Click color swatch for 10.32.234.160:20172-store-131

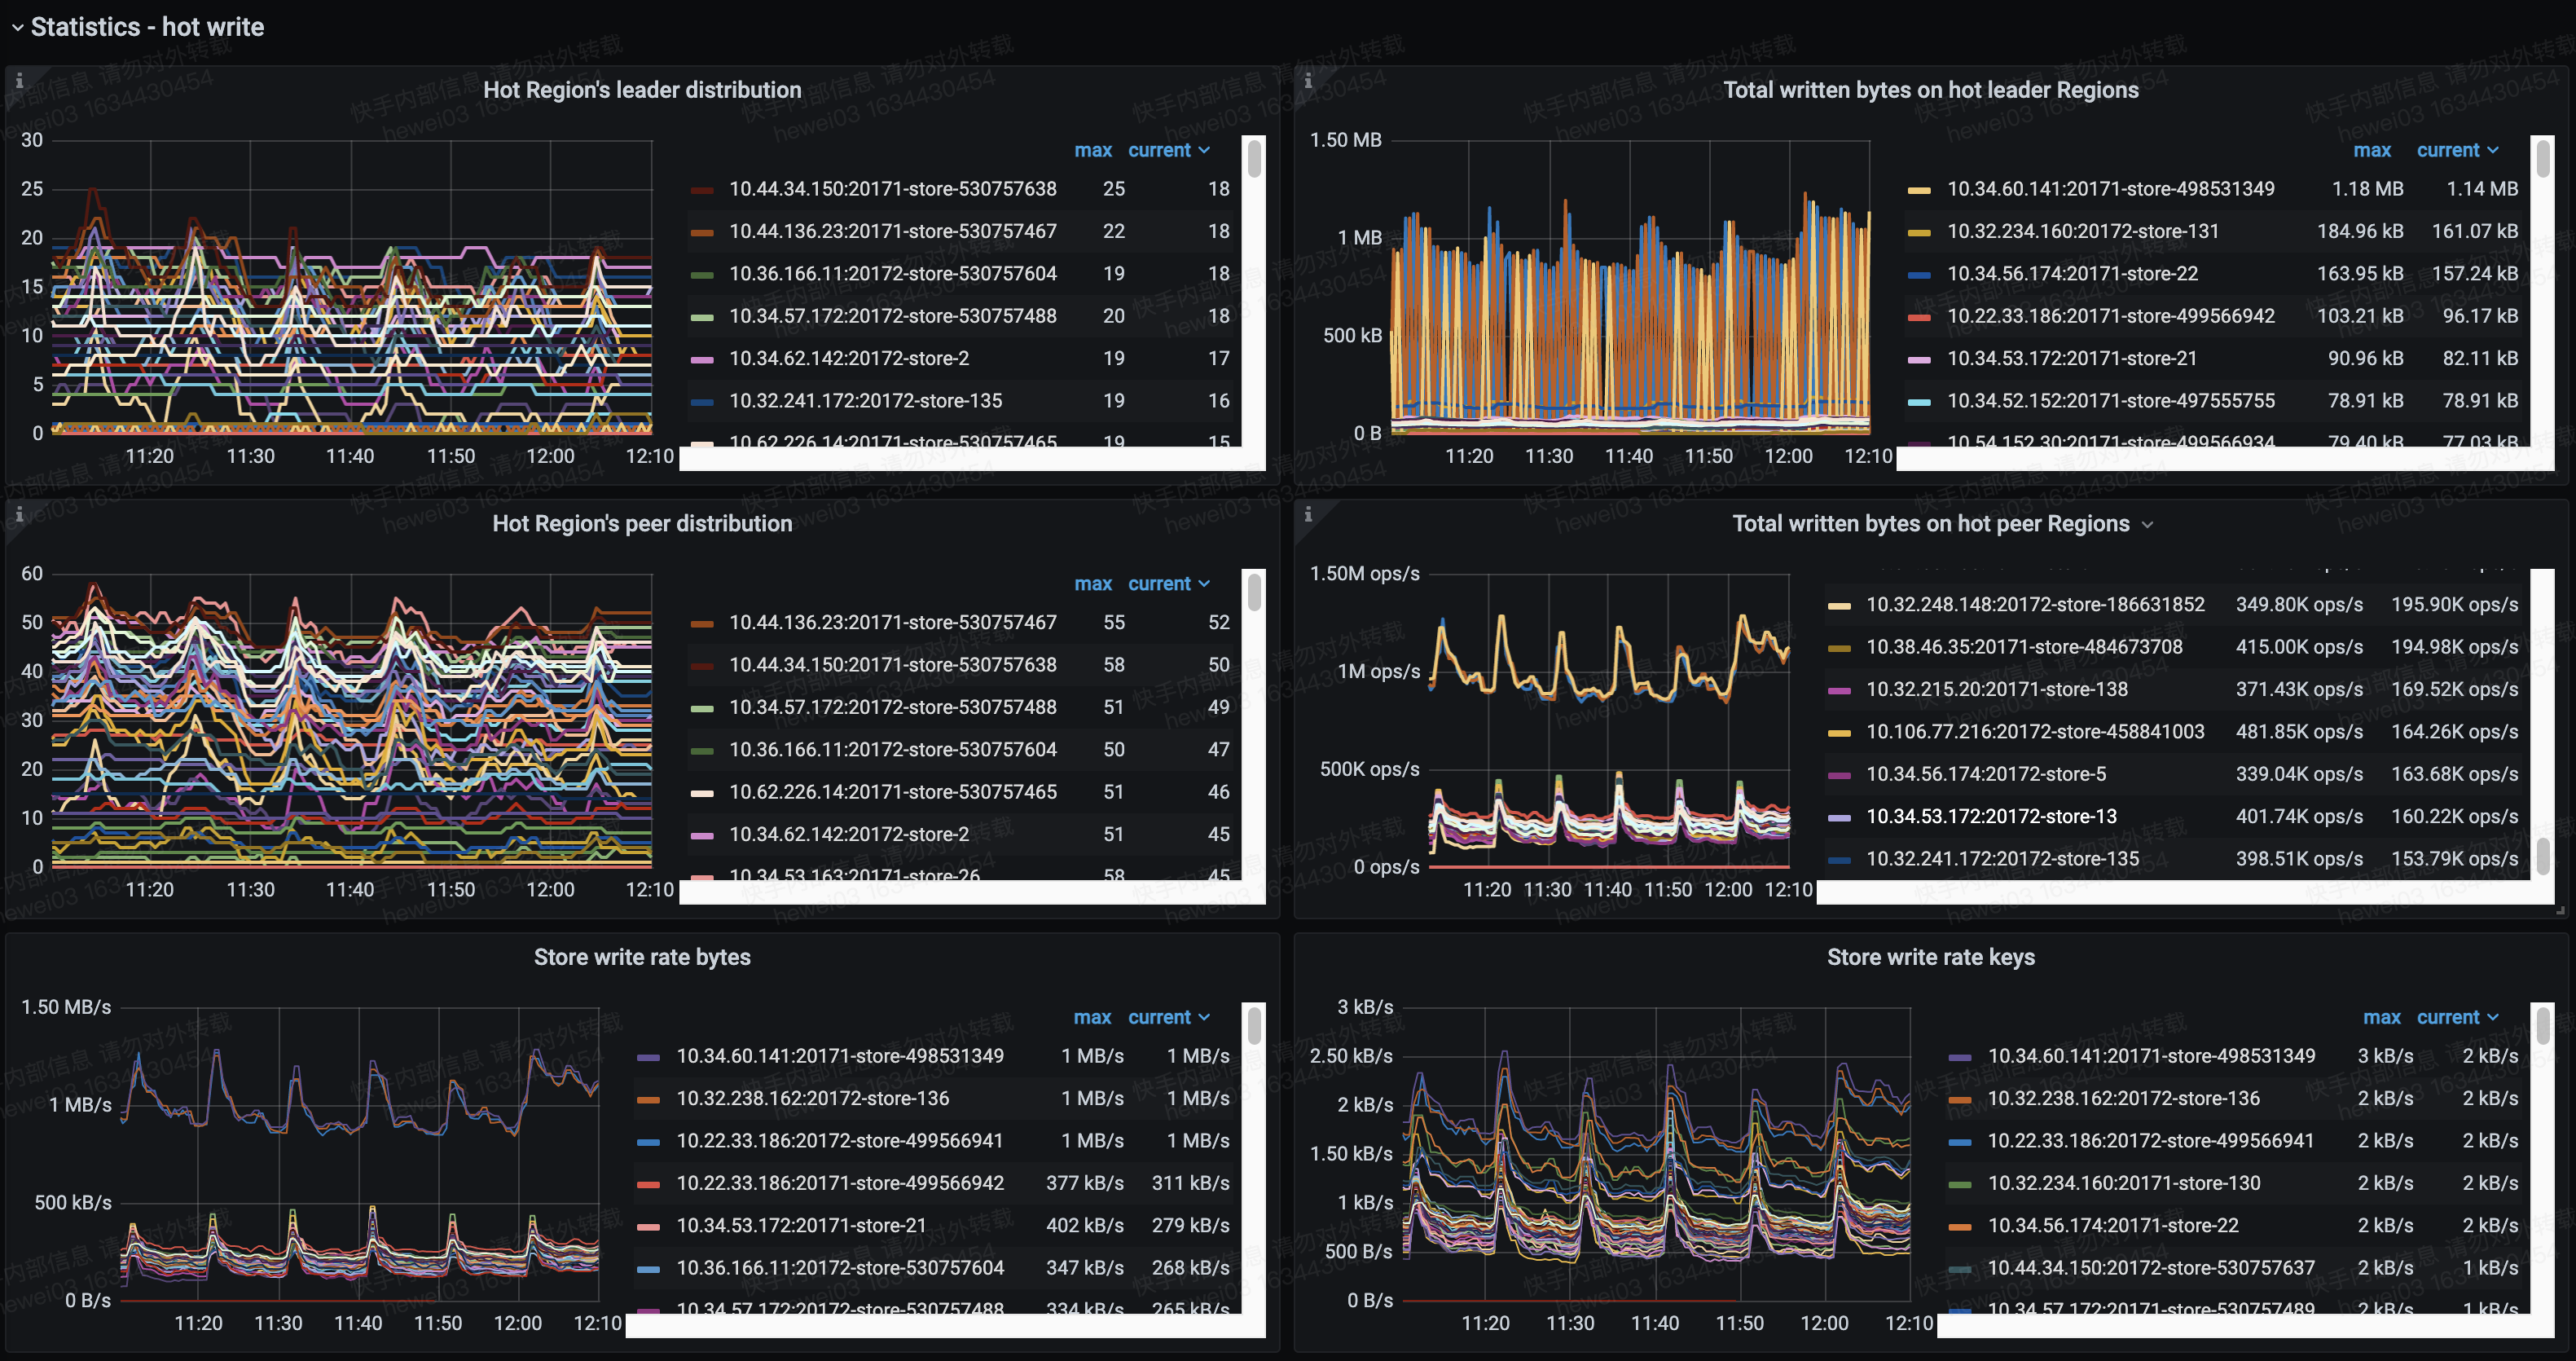click(1919, 232)
